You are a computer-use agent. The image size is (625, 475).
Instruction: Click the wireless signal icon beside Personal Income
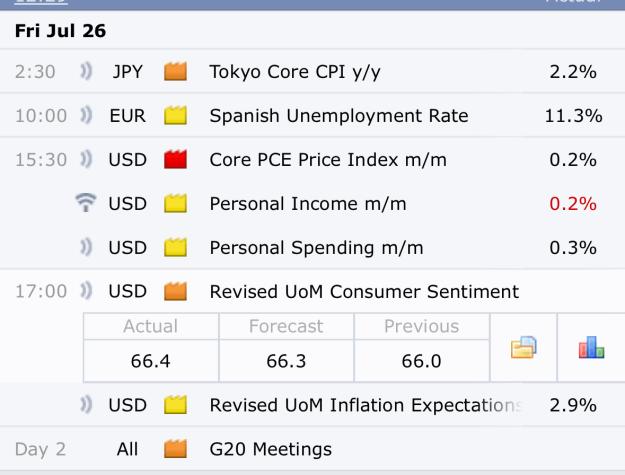[x=86, y=202]
